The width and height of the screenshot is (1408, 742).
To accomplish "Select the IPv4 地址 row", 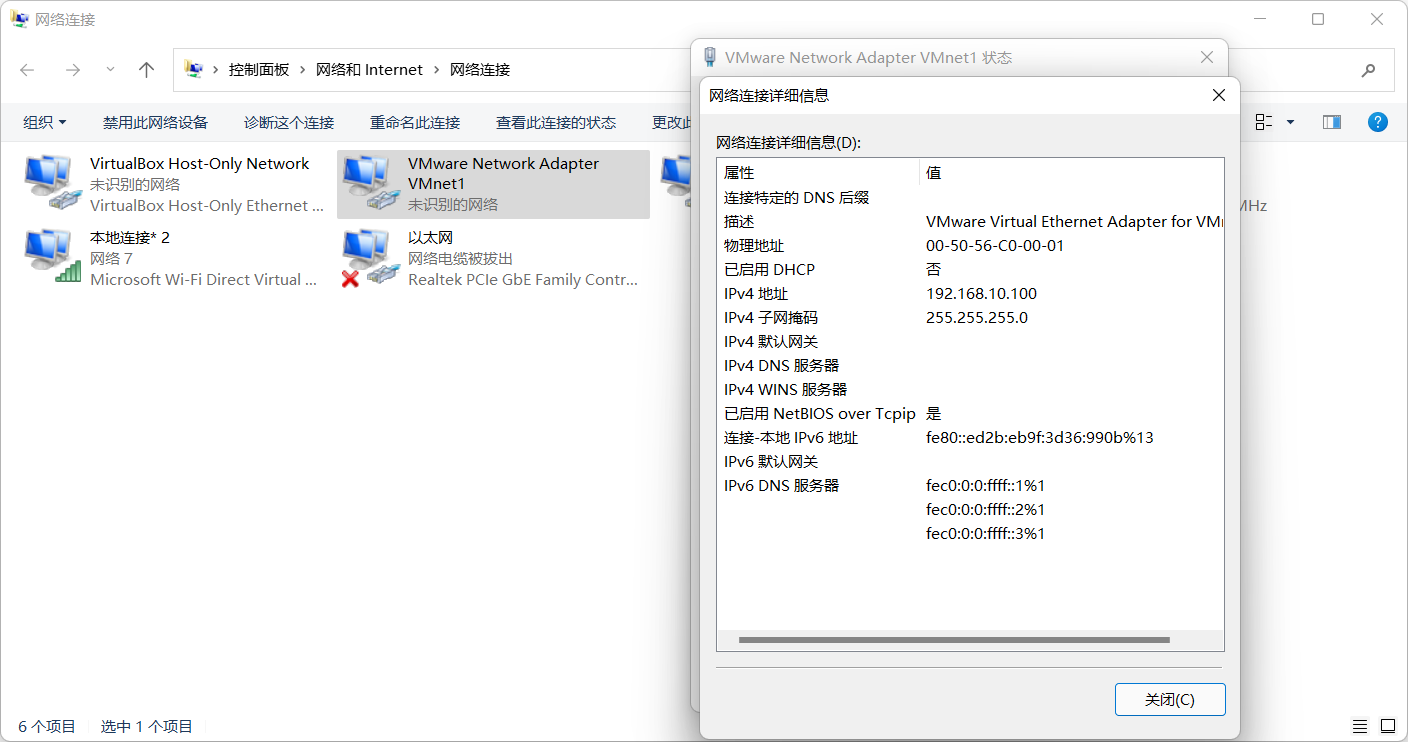I will pos(970,293).
